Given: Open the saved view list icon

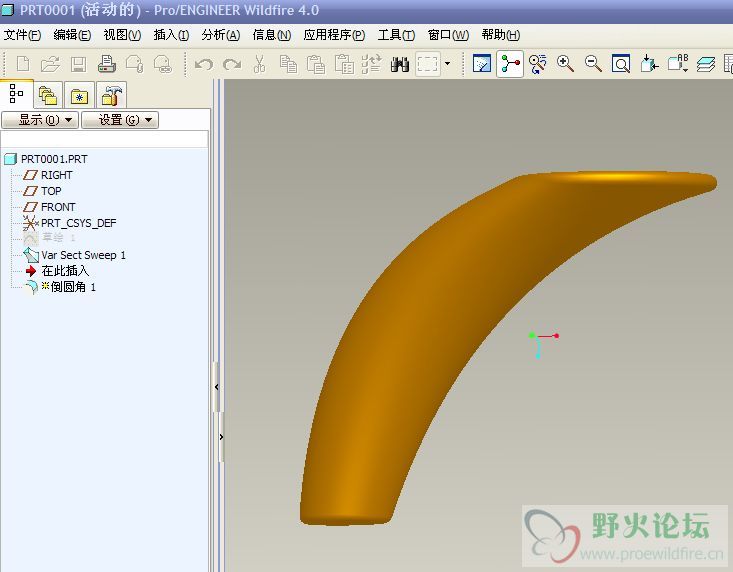Looking at the screenshot, I should click(677, 64).
